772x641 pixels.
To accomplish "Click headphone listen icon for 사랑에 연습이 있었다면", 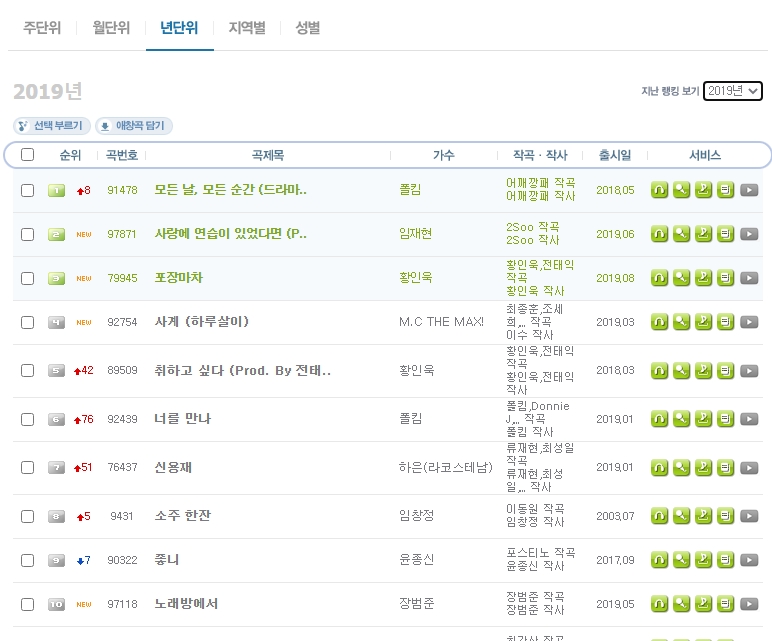I will coord(659,233).
